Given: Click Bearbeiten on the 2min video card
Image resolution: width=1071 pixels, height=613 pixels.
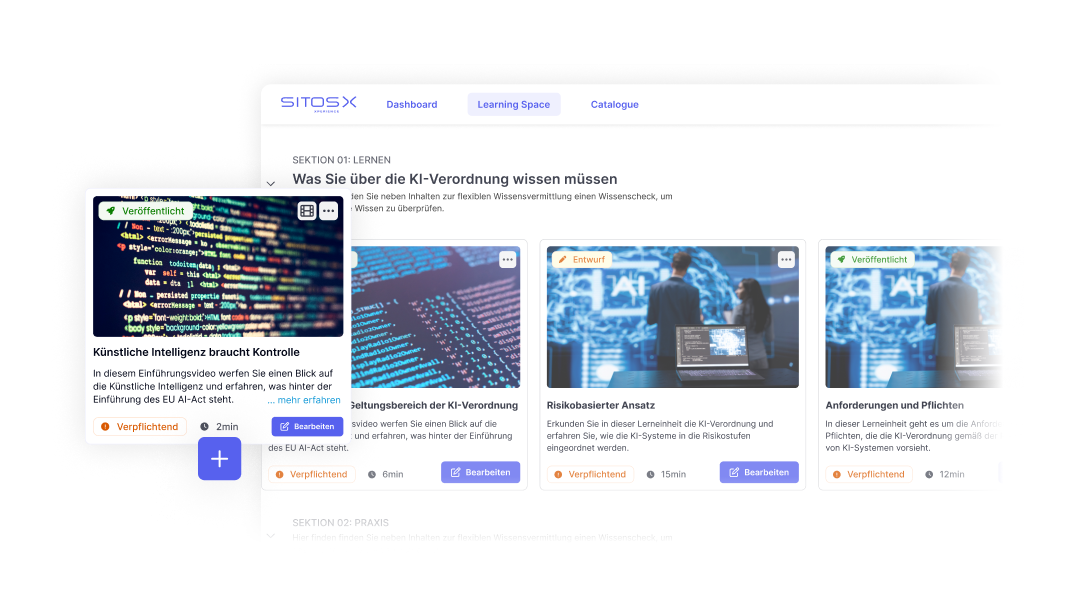Looking at the screenshot, I should pyautogui.click(x=307, y=427).
